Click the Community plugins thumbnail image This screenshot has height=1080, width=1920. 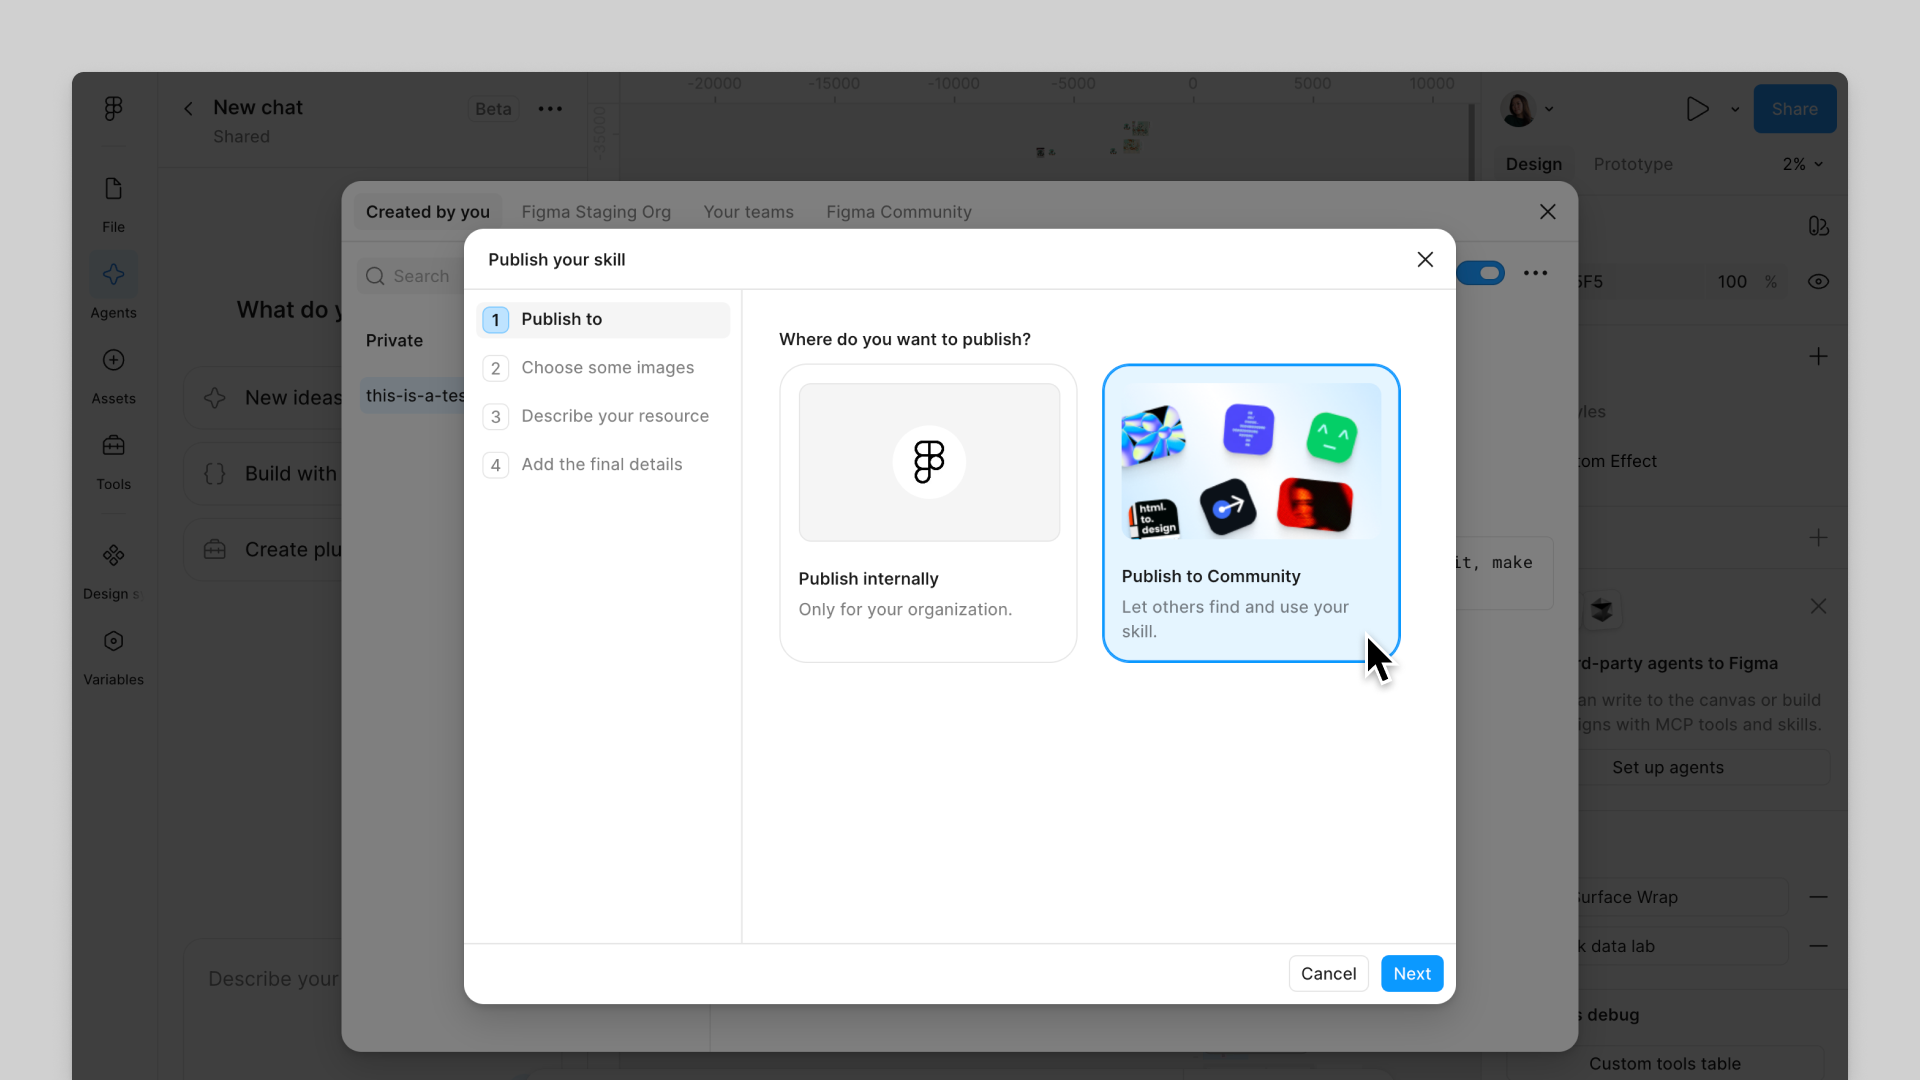1250,461
